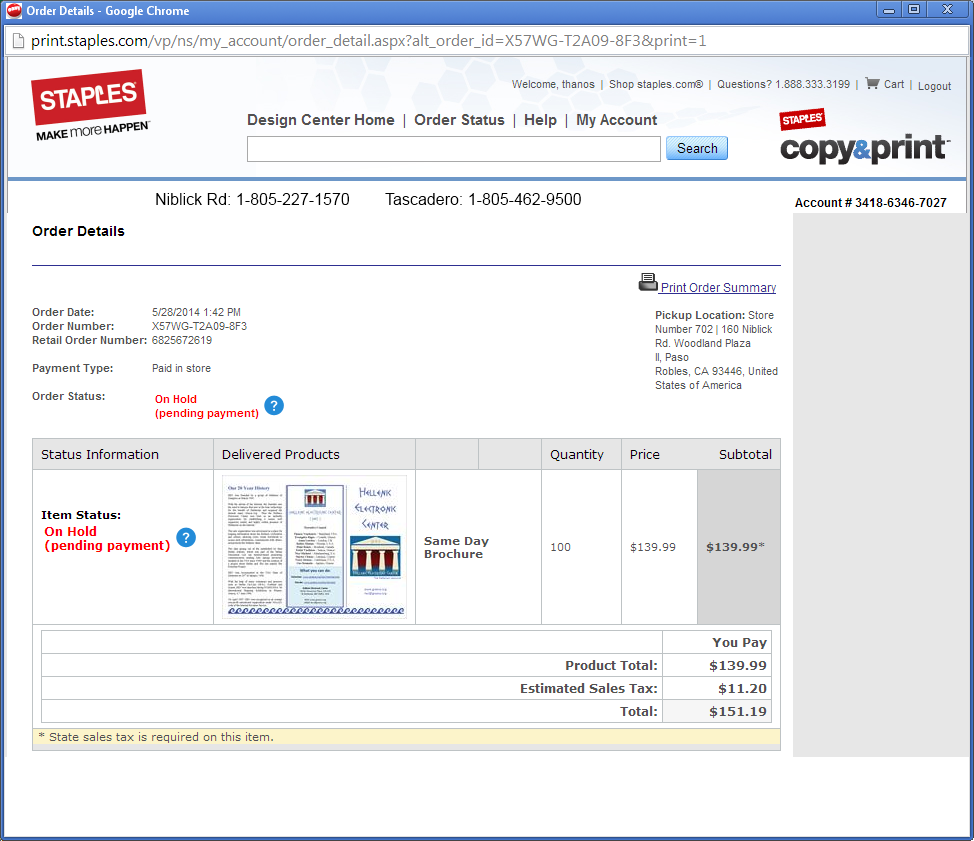The image size is (974, 841).
Task: Open the shopping cart icon
Action: point(872,83)
